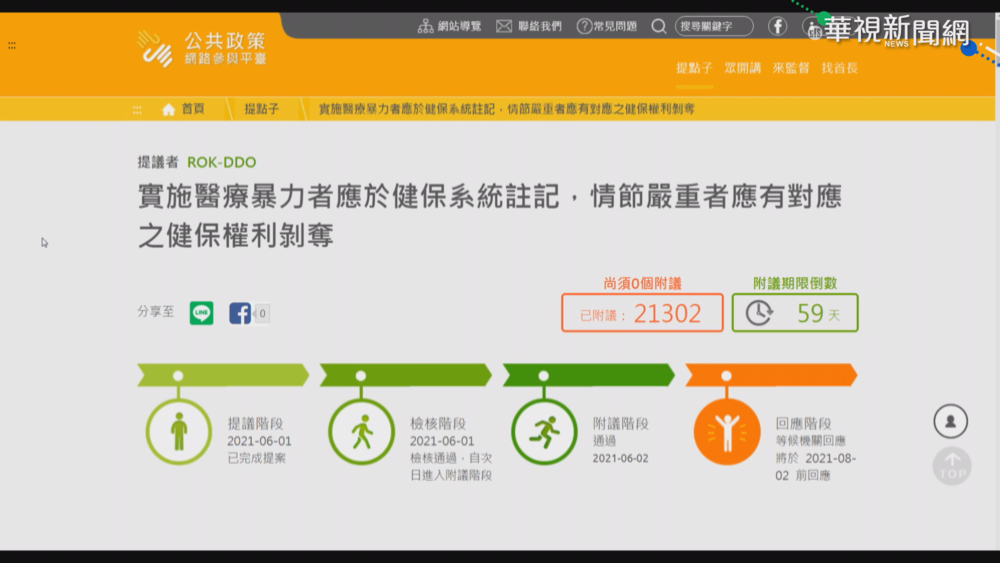The height and width of the screenshot is (563, 1000).
Task: Click the TOP back-to-top button
Action: pyautogui.click(x=952, y=466)
